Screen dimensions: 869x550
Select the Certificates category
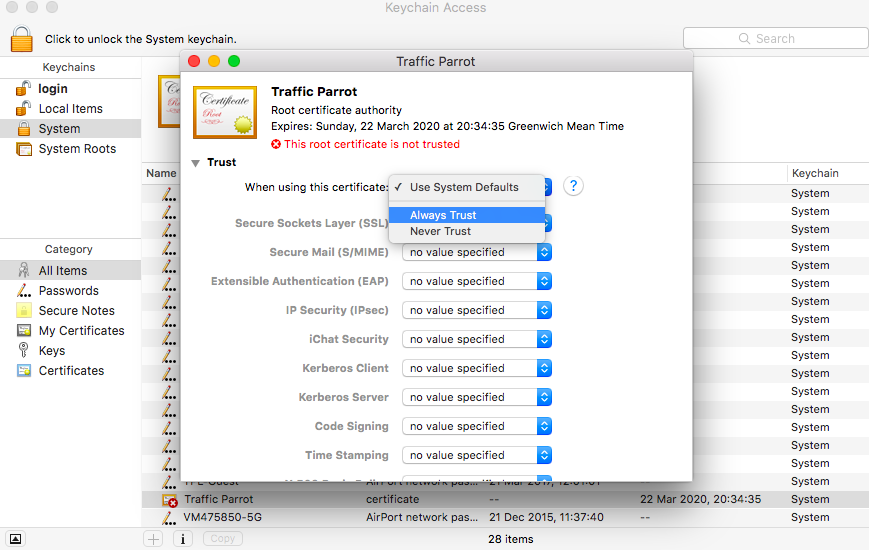tap(71, 370)
